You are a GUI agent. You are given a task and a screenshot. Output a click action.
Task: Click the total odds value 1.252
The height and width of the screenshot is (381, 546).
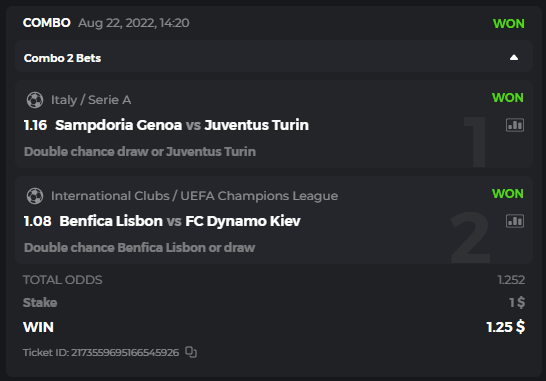tap(511, 280)
